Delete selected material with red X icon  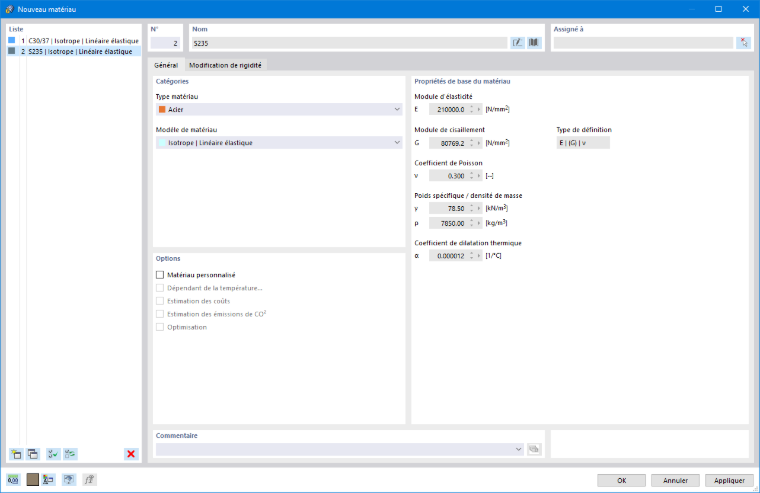131,454
